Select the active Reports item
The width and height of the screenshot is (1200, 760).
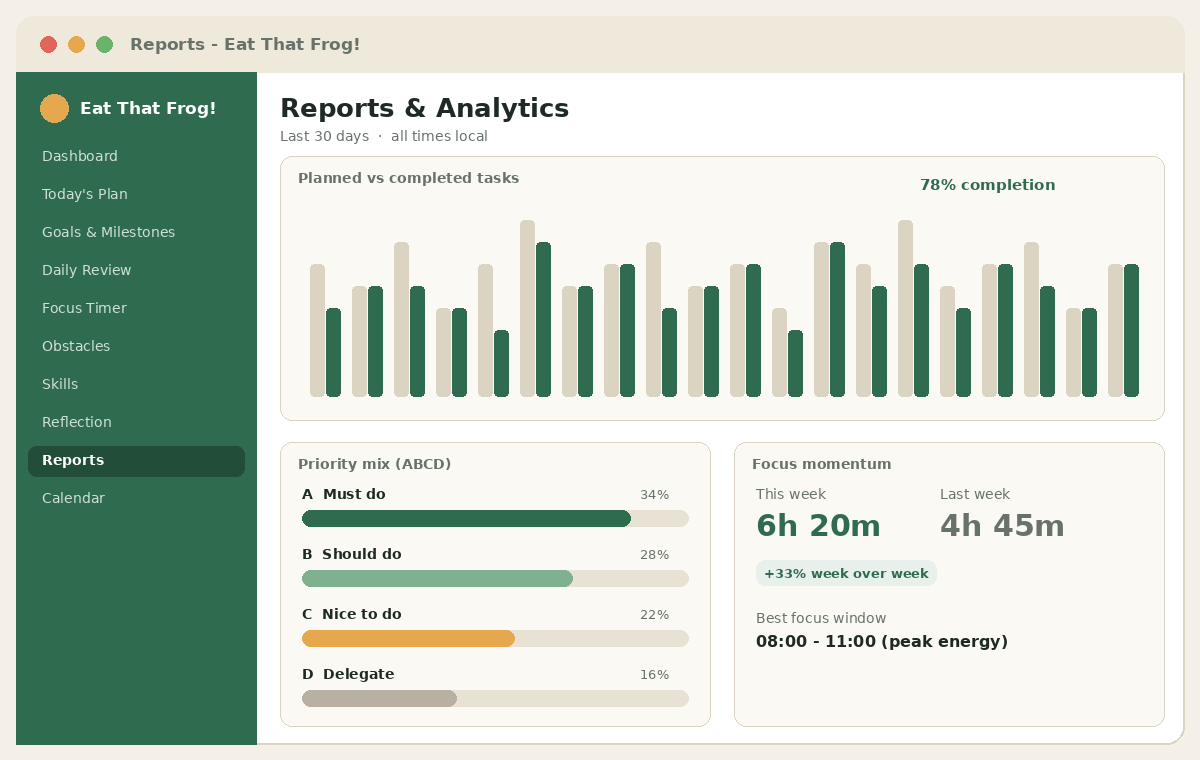pos(136,461)
